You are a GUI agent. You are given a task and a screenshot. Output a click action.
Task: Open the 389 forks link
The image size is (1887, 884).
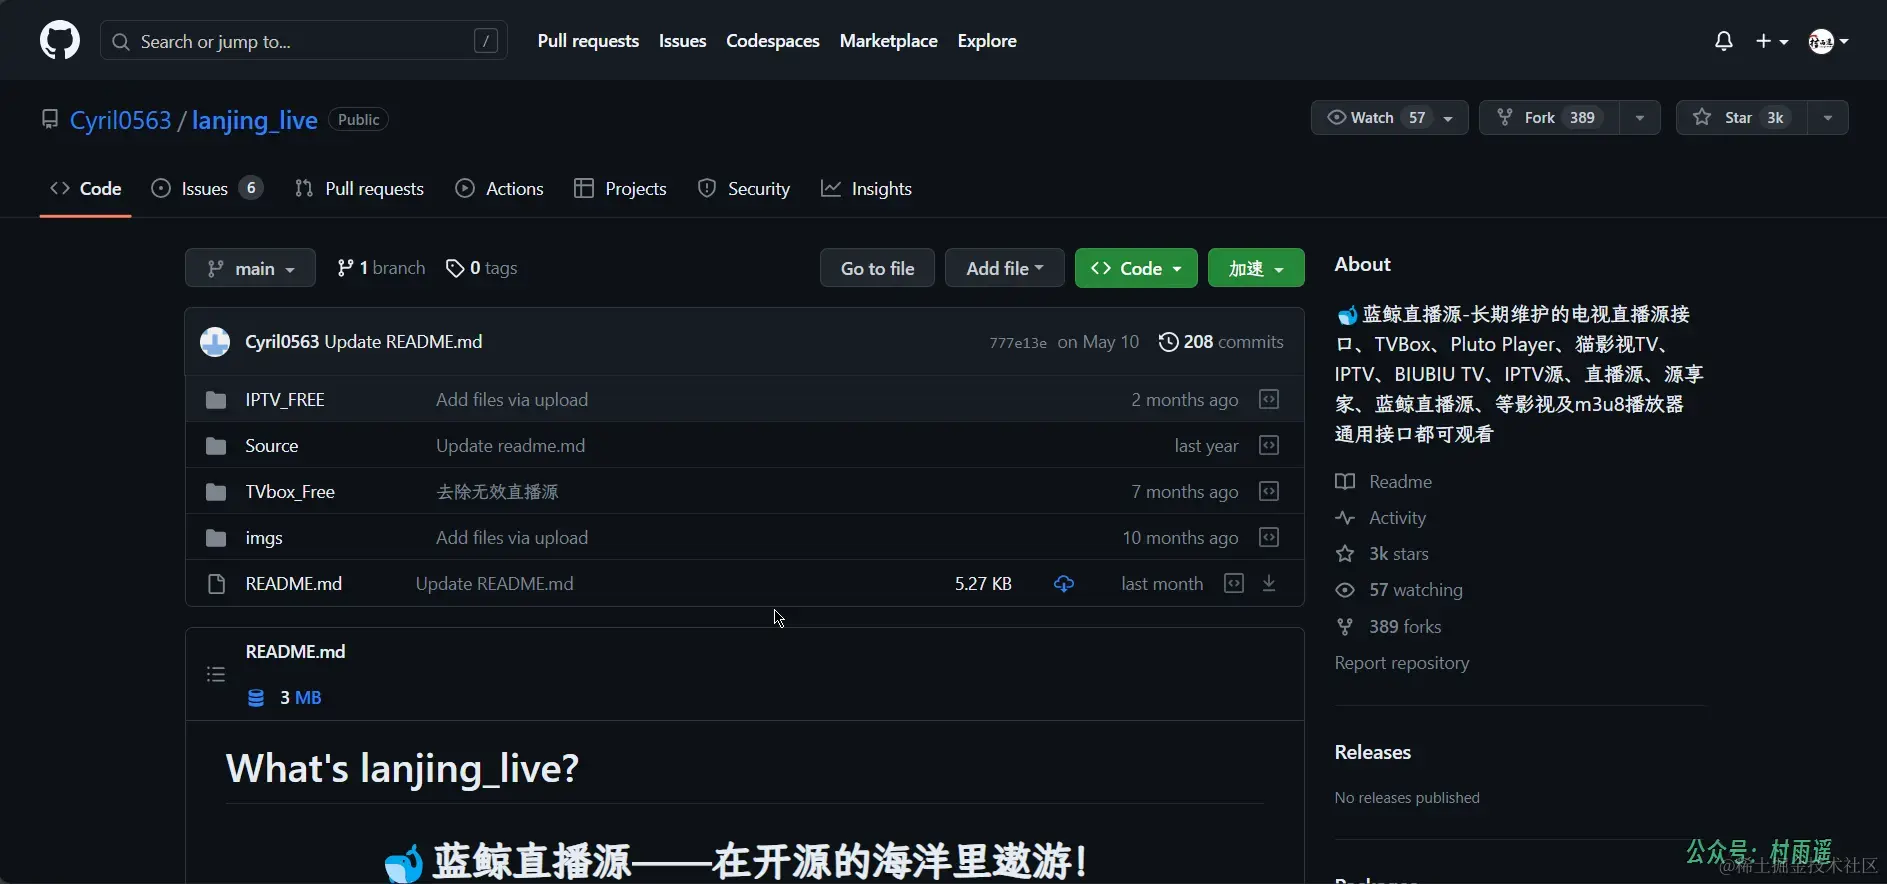click(x=1388, y=627)
